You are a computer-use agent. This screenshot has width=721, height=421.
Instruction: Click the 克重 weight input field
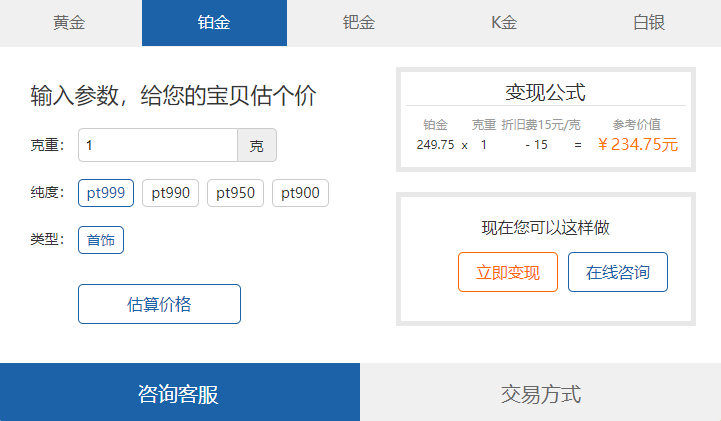tap(158, 145)
